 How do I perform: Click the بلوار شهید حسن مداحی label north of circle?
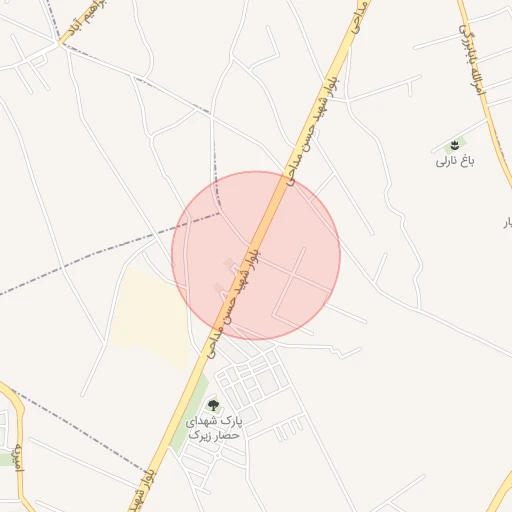314,132
